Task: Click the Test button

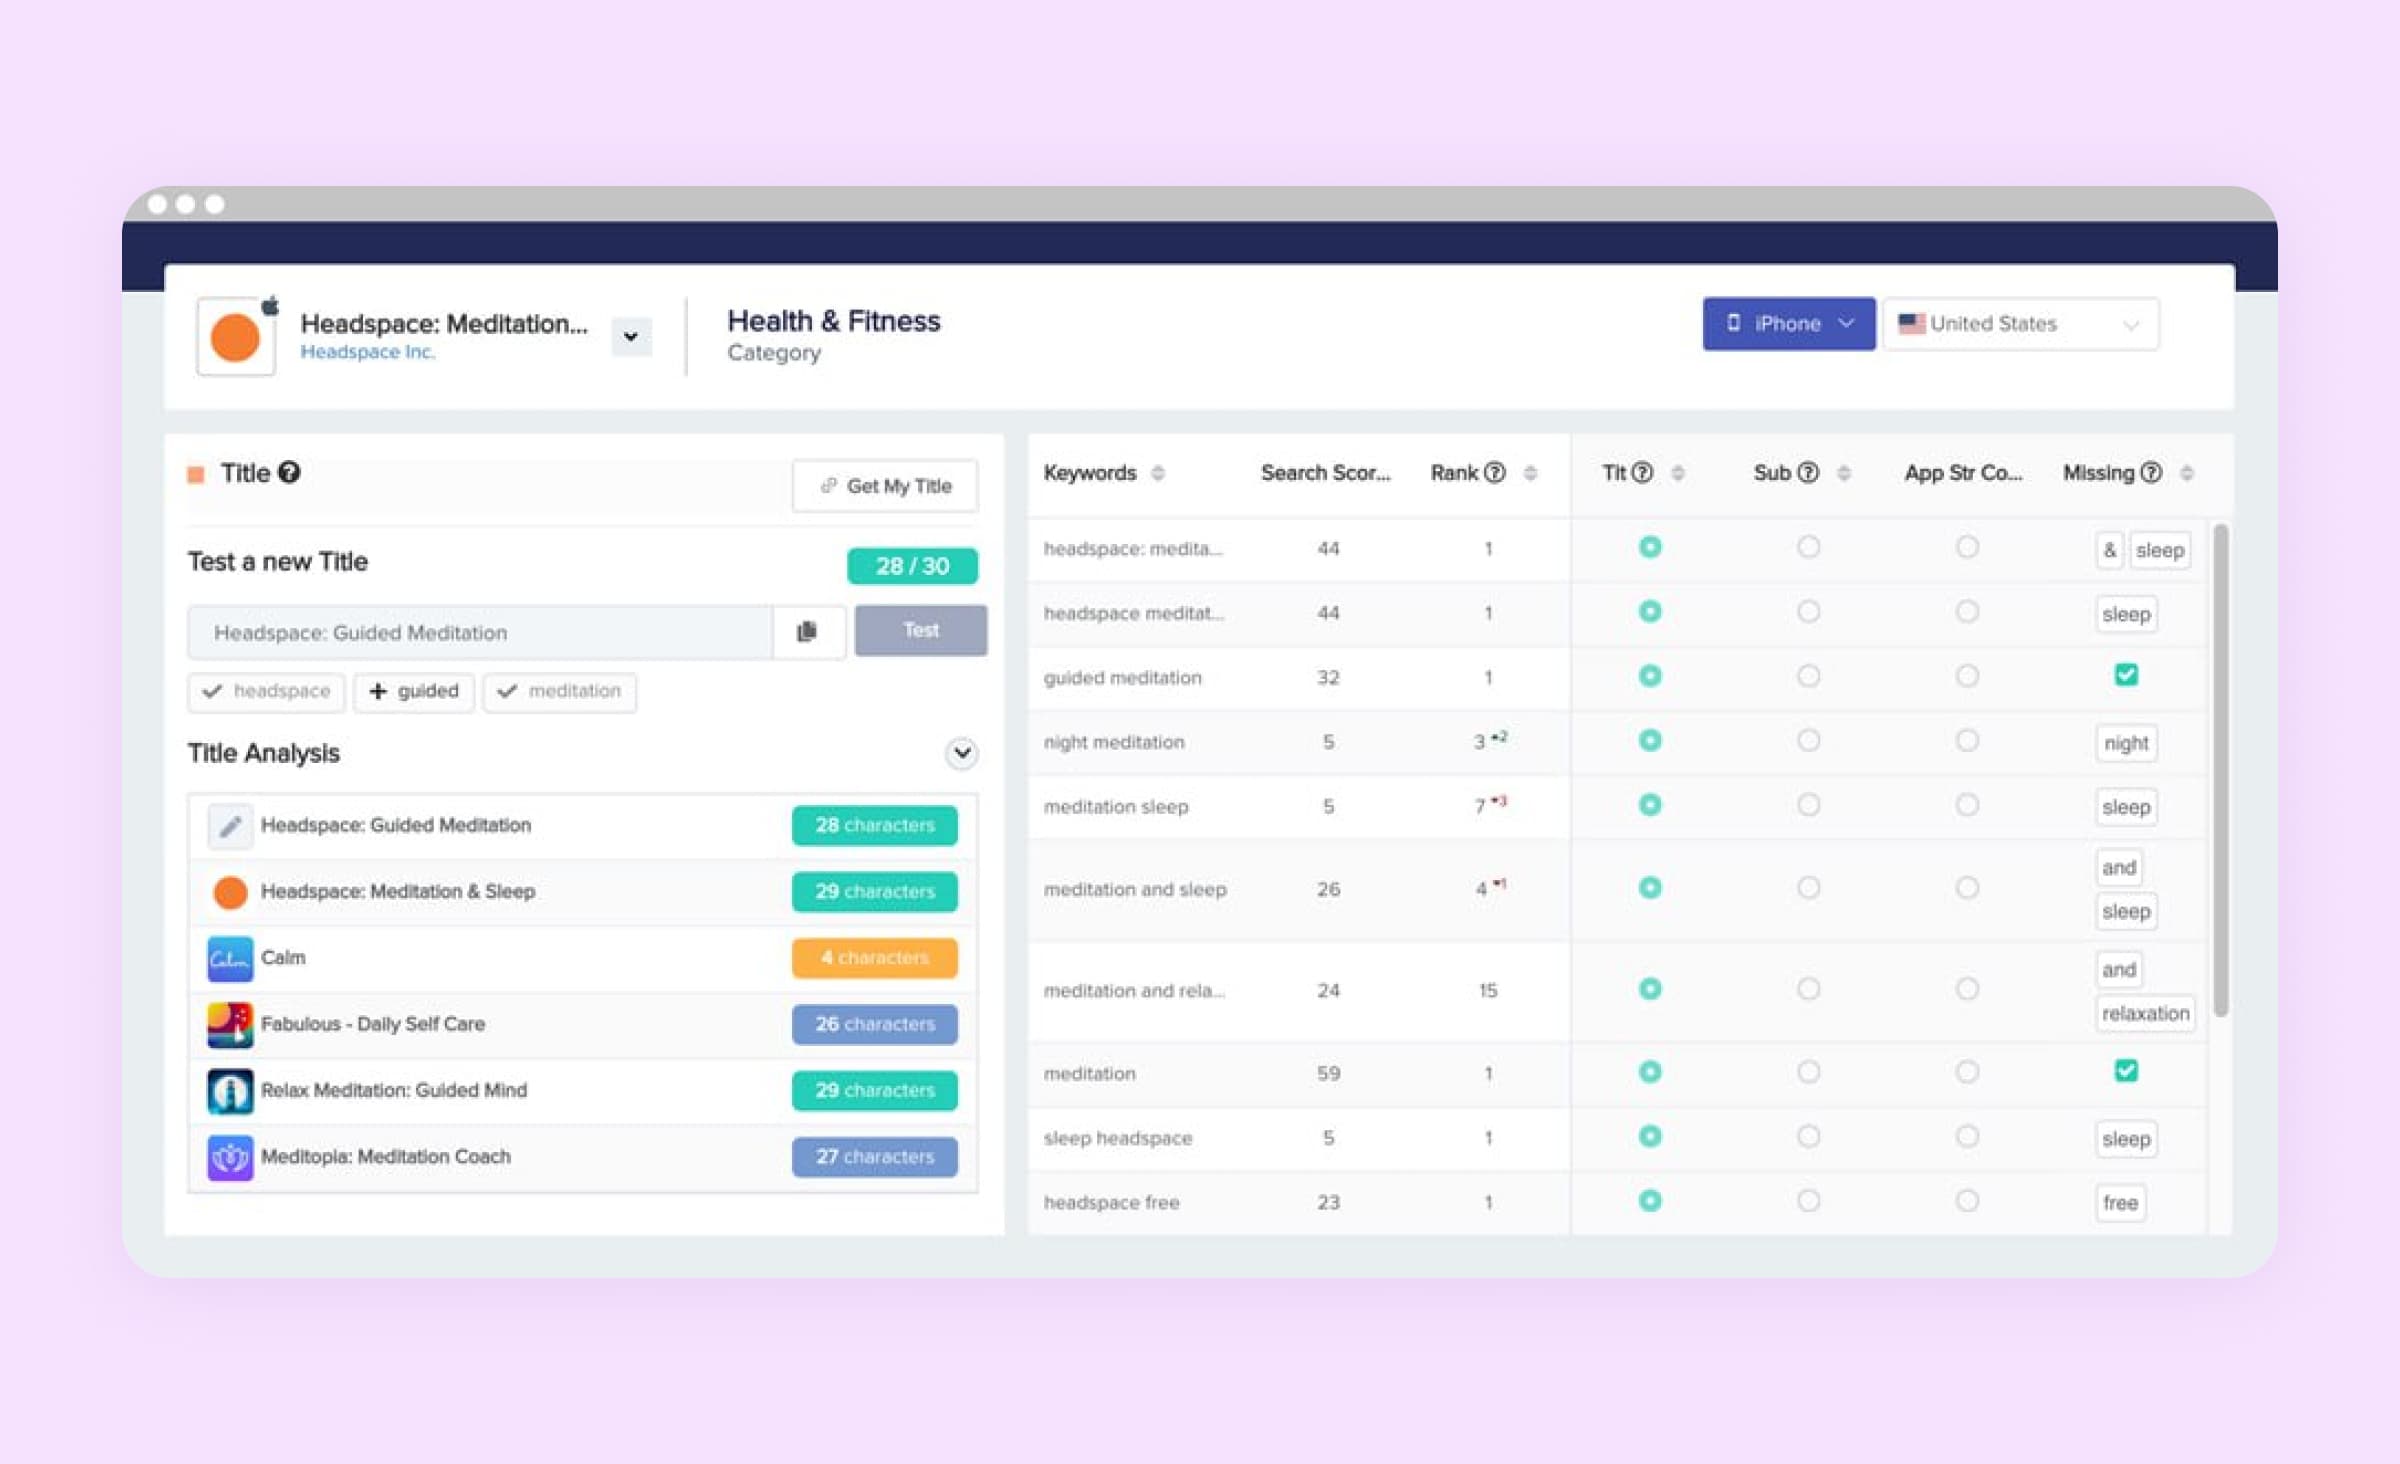Action: [x=921, y=630]
